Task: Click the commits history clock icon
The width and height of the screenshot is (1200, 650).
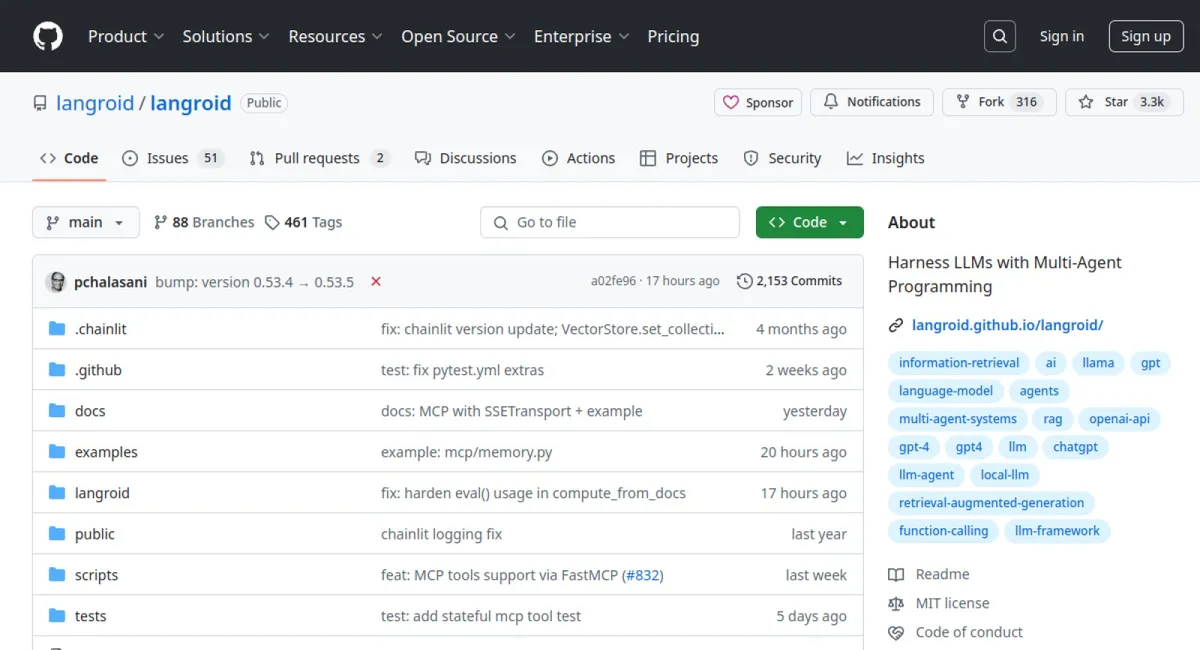Action: [744, 281]
